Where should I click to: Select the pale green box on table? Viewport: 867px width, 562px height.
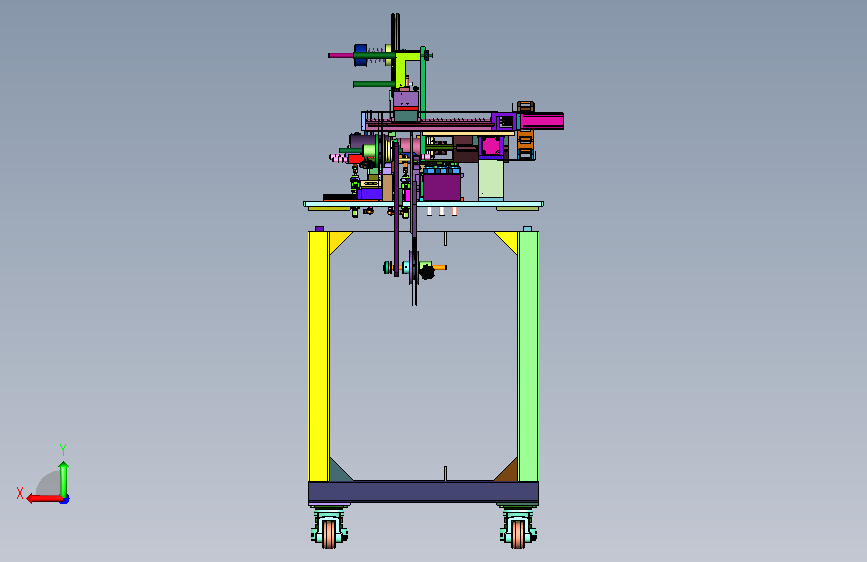tap(491, 180)
